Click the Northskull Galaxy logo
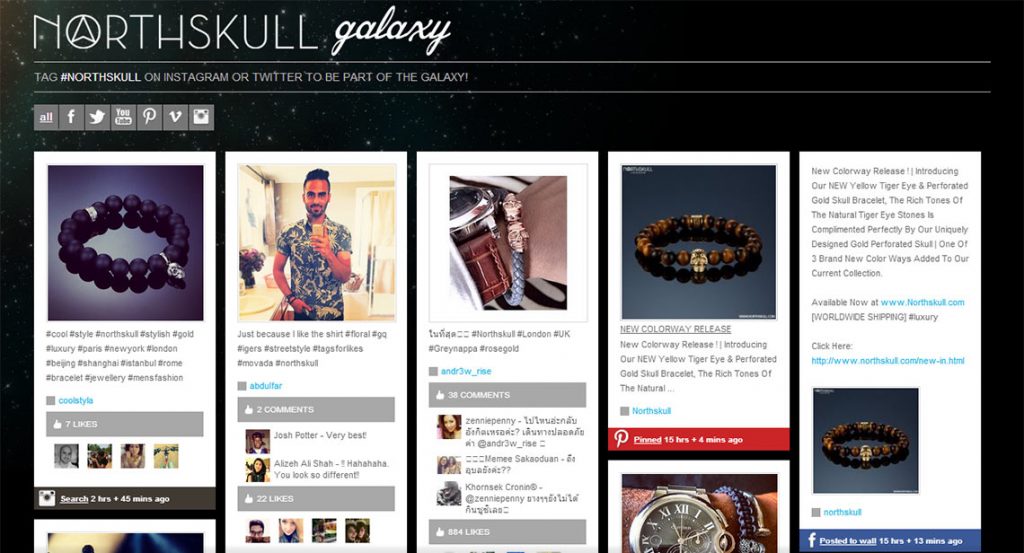1024x553 pixels. (242, 31)
